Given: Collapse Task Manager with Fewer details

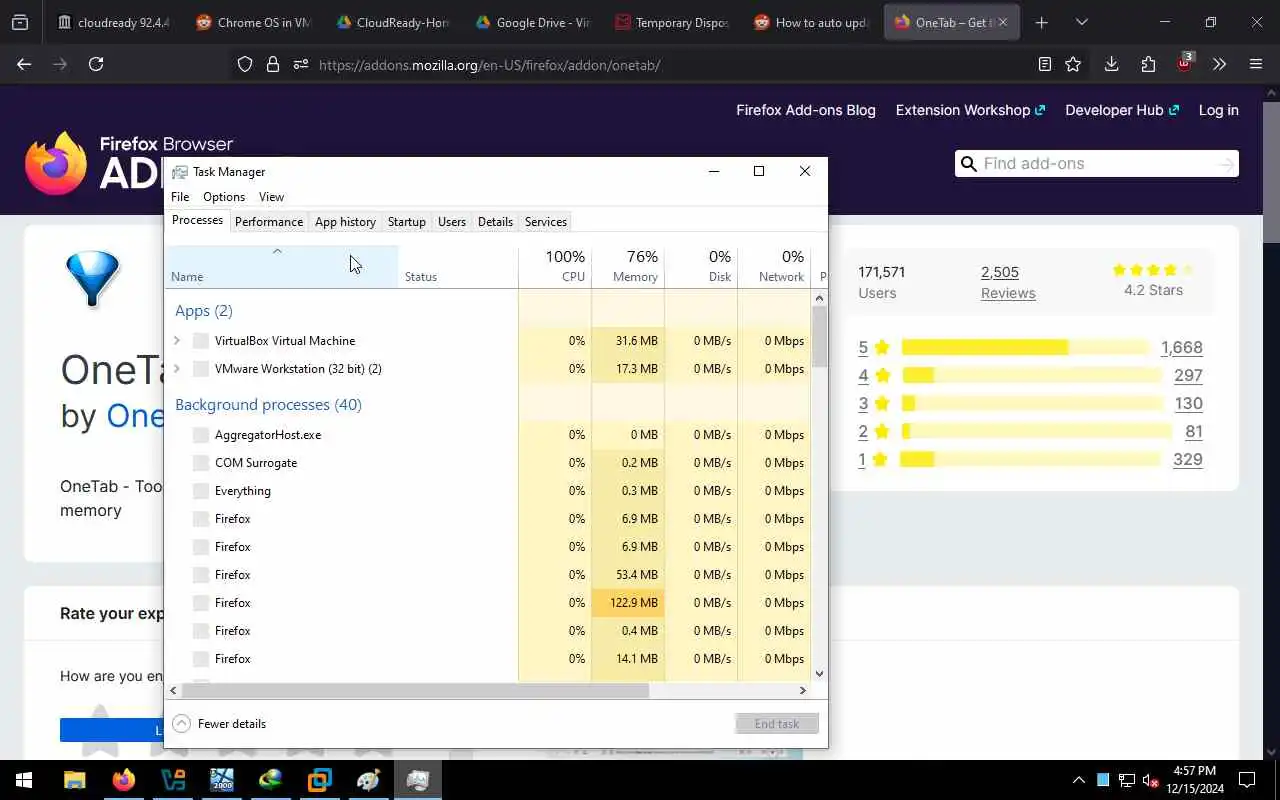Looking at the screenshot, I should pyautogui.click(x=219, y=724).
